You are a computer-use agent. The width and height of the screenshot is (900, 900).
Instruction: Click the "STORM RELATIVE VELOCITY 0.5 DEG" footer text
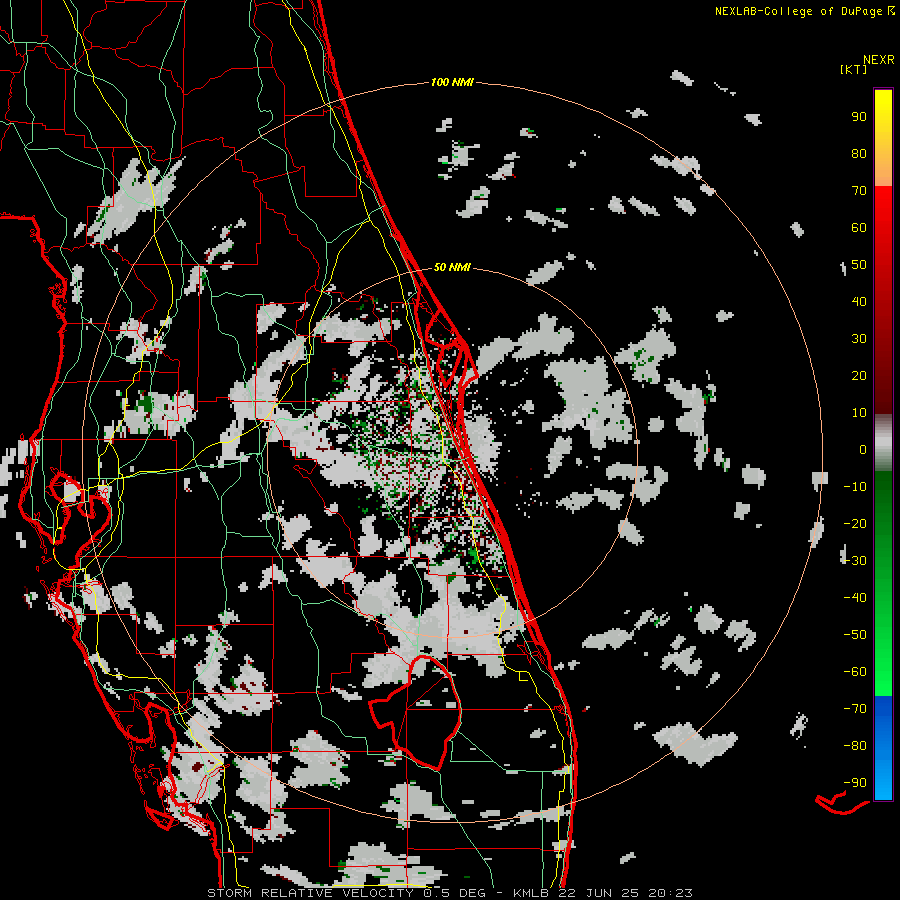click(346, 893)
